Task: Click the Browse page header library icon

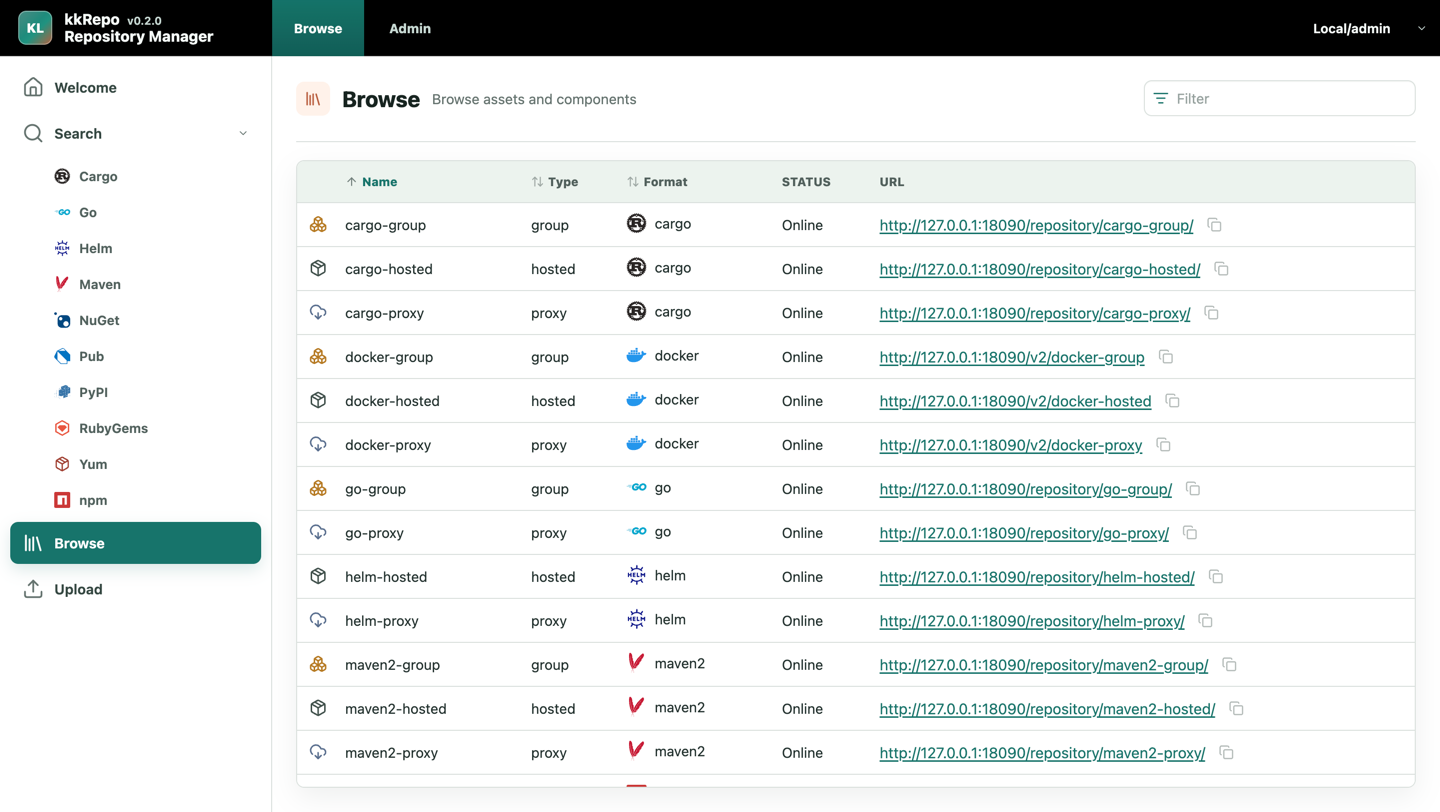Action: point(313,99)
